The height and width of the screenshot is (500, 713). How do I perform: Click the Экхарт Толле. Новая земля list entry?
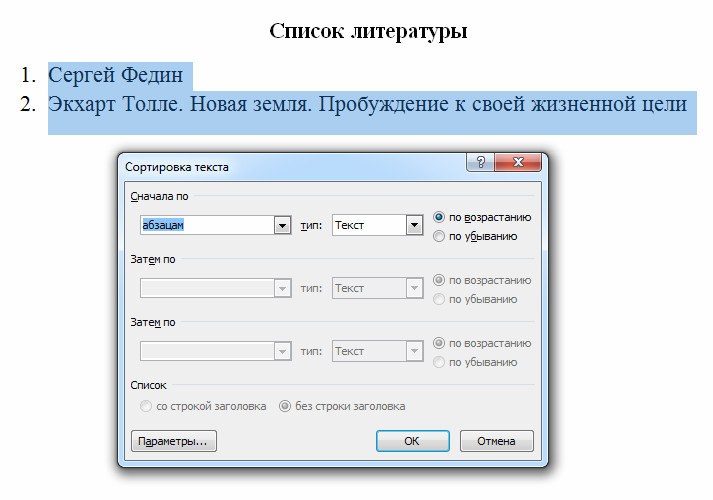pyautogui.click(x=367, y=105)
